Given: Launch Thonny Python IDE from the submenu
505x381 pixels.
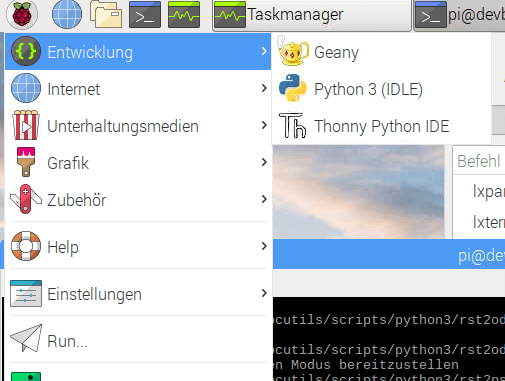Looking at the screenshot, I should [x=382, y=126].
